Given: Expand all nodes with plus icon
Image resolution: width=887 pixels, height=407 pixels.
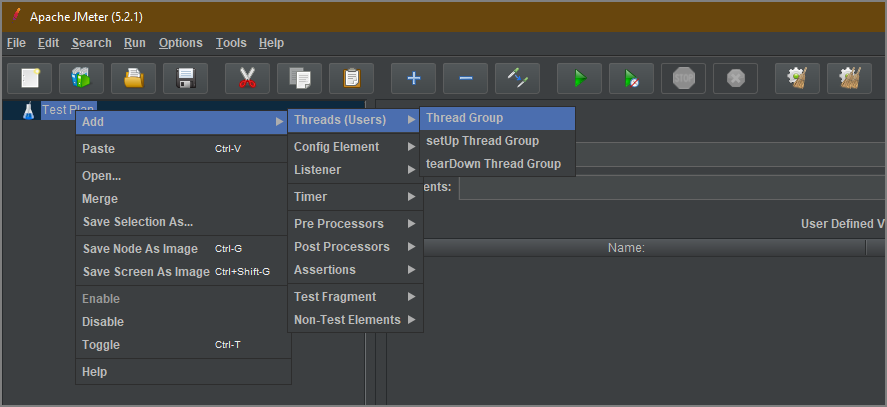Looking at the screenshot, I should pos(414,78).
